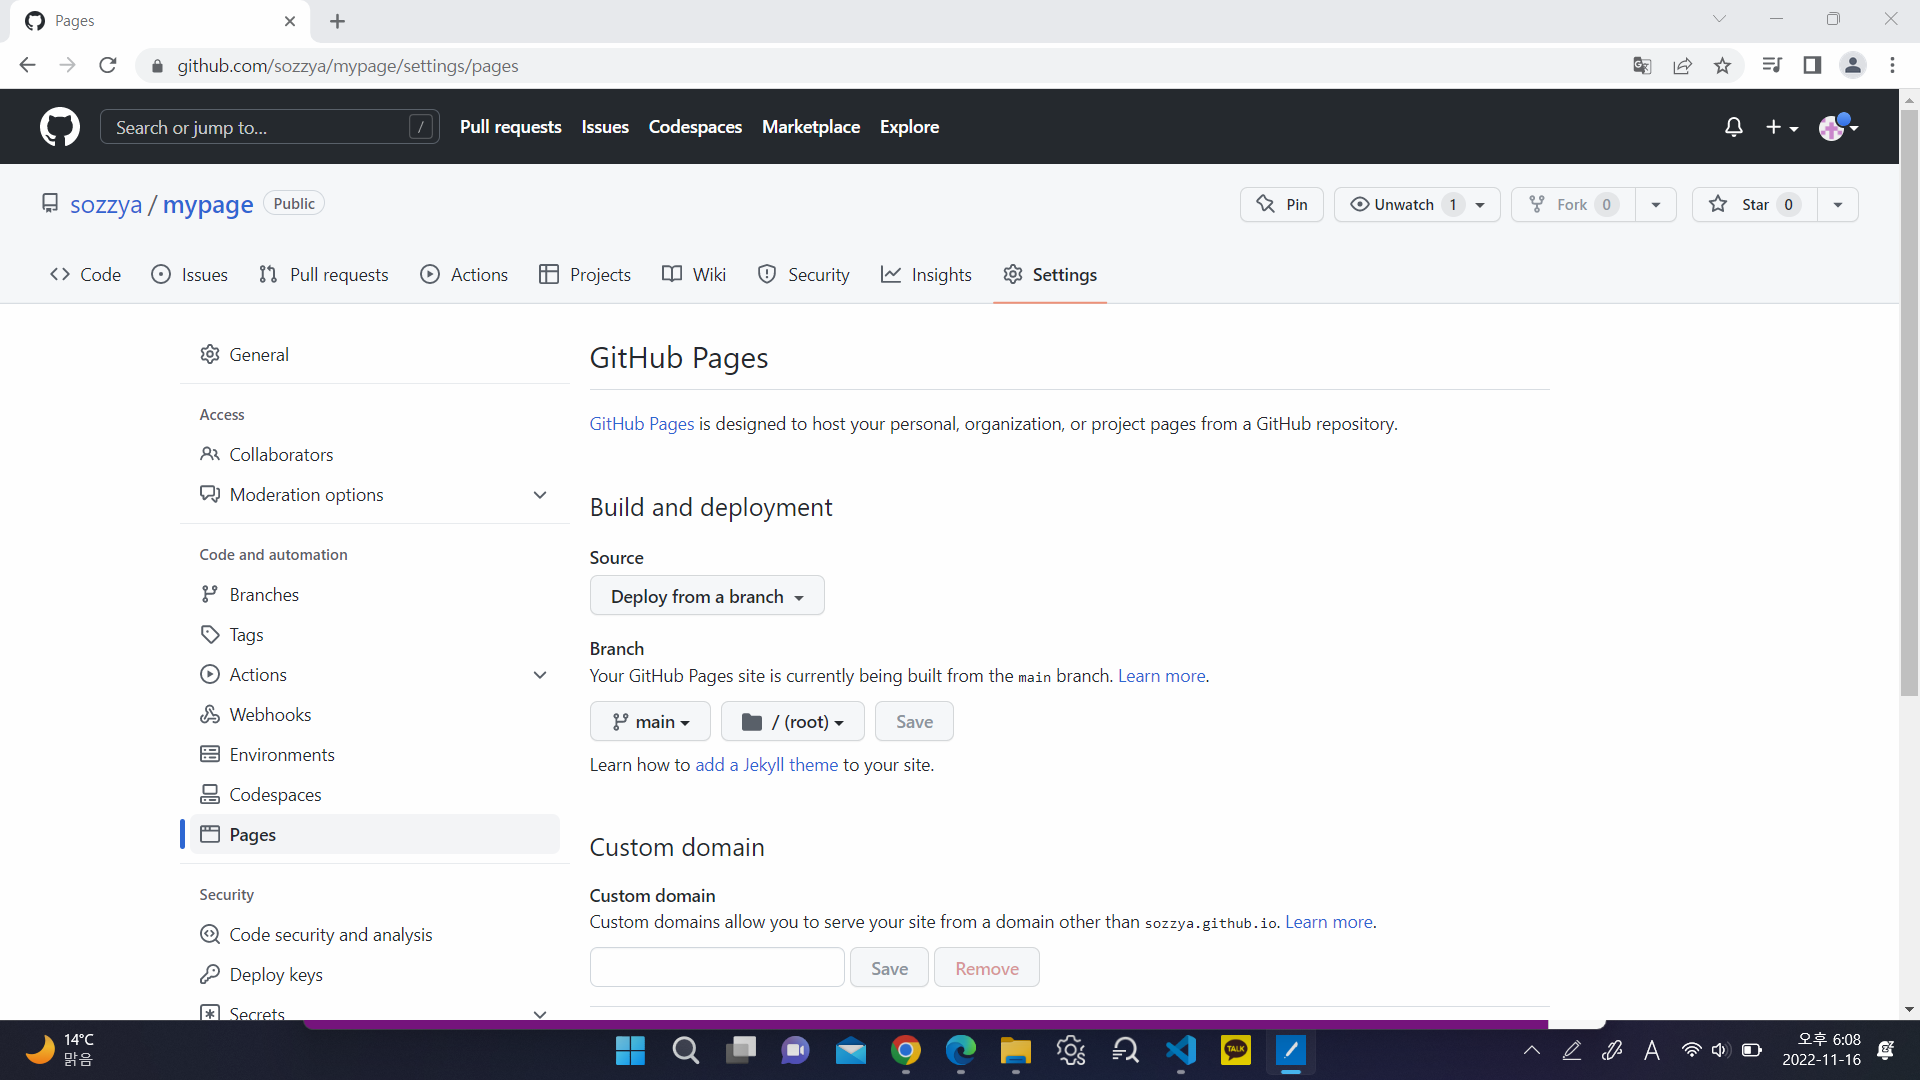The image size is (1920, 1080).
Task: Switch to the Projects tab
Action: [x=585, y=275]
